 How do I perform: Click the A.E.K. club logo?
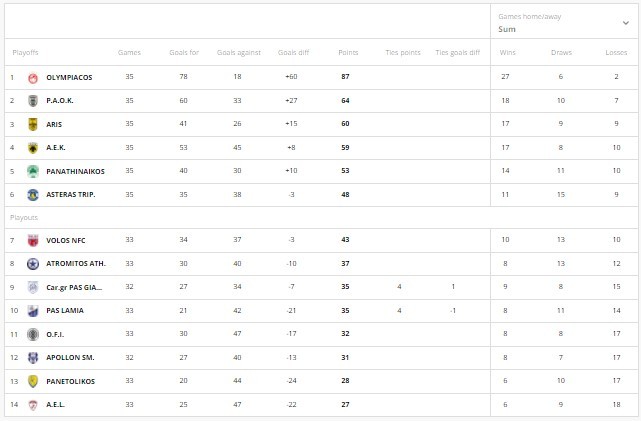pos(32,148)
